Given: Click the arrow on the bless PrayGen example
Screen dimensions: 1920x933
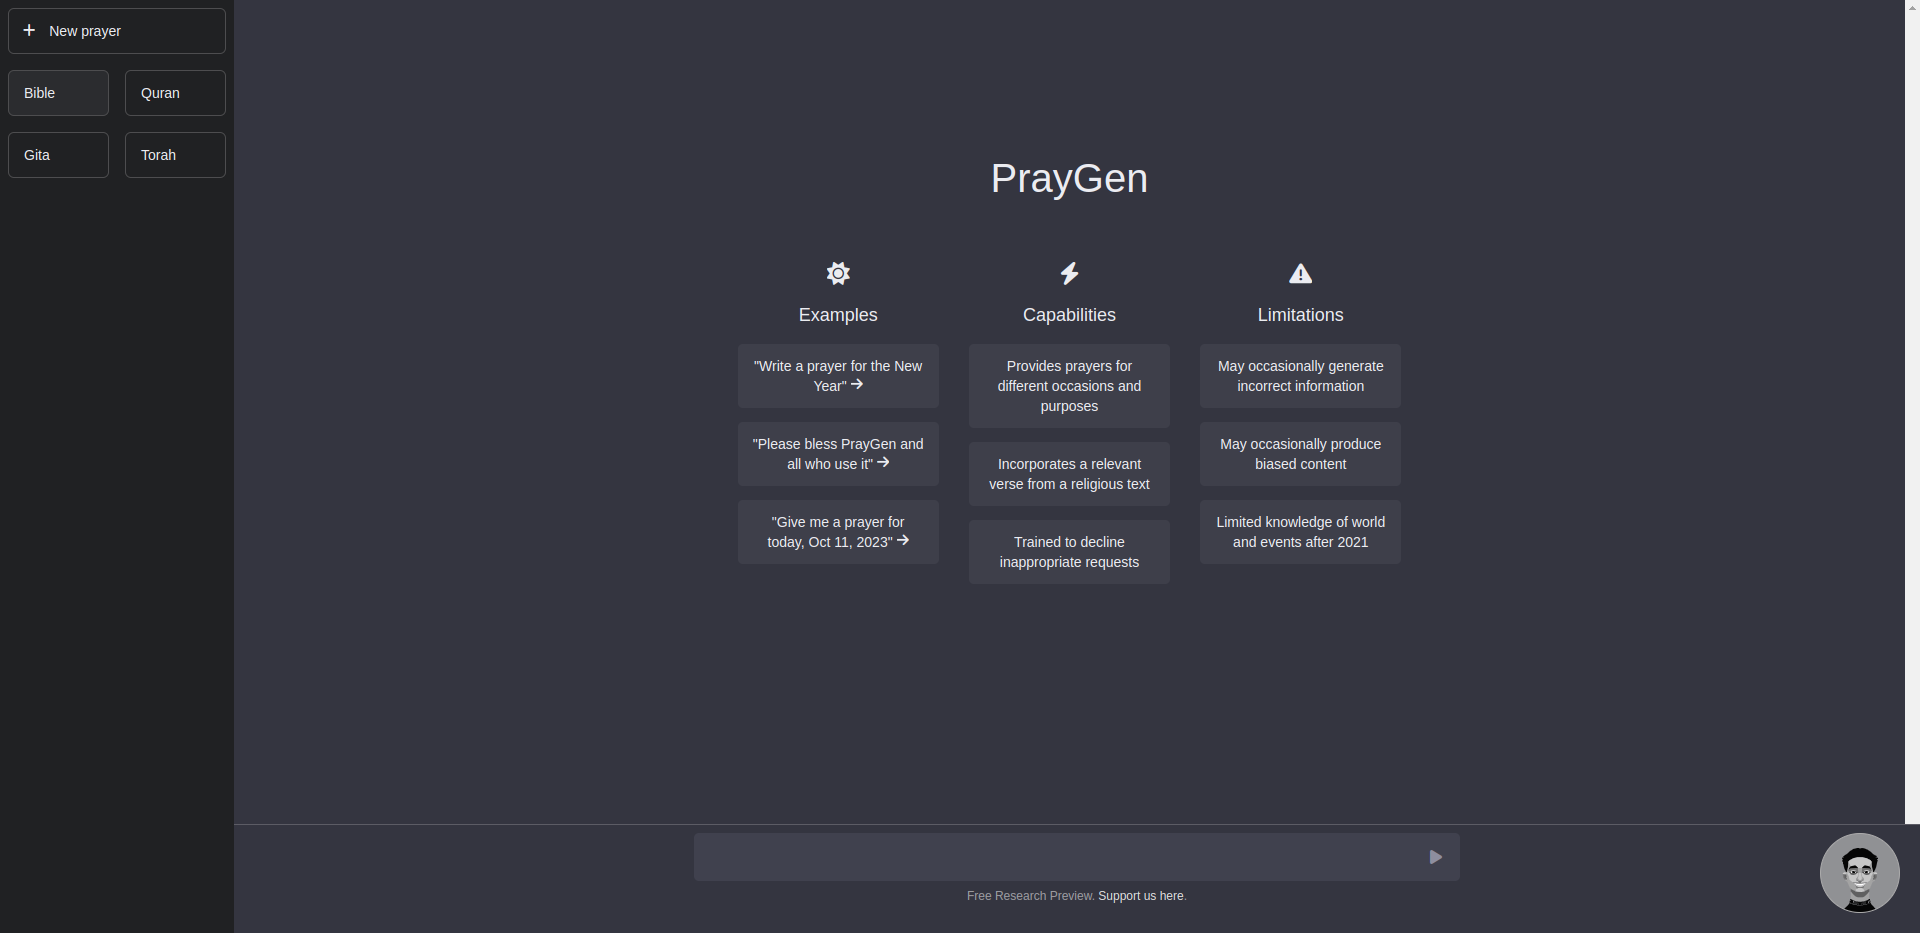Looking at the screenshot, I should point(884,462).
